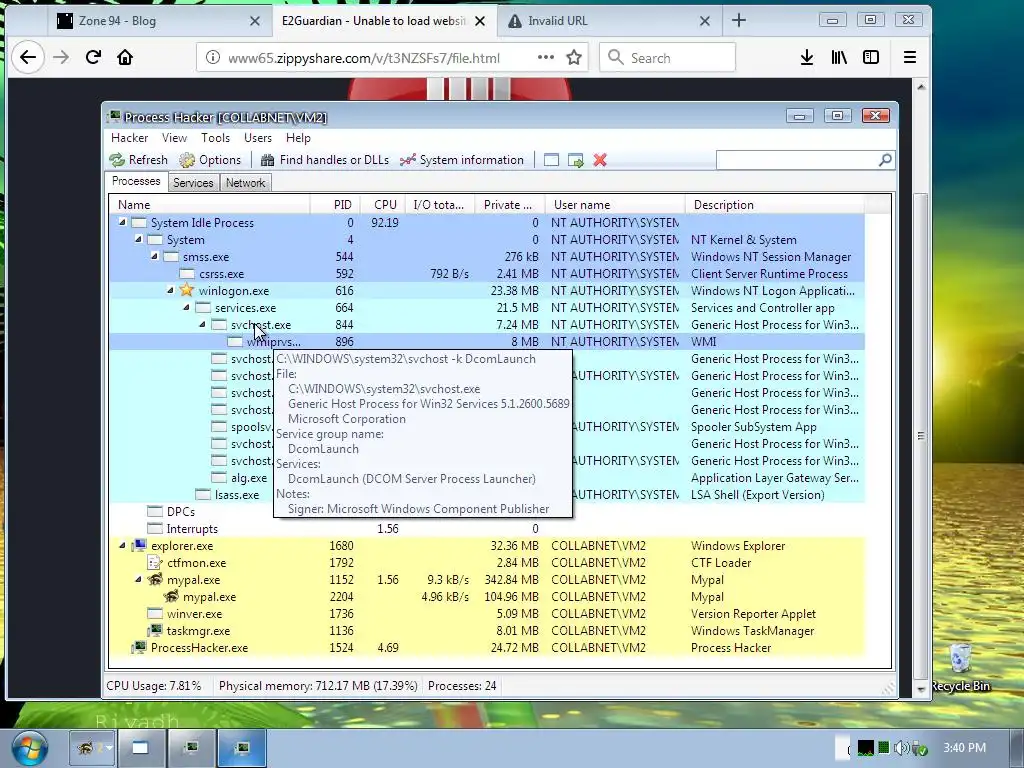Bookmark this page with star icon
The height and width of the screenshot is (768, 1024).
[574, 57]
